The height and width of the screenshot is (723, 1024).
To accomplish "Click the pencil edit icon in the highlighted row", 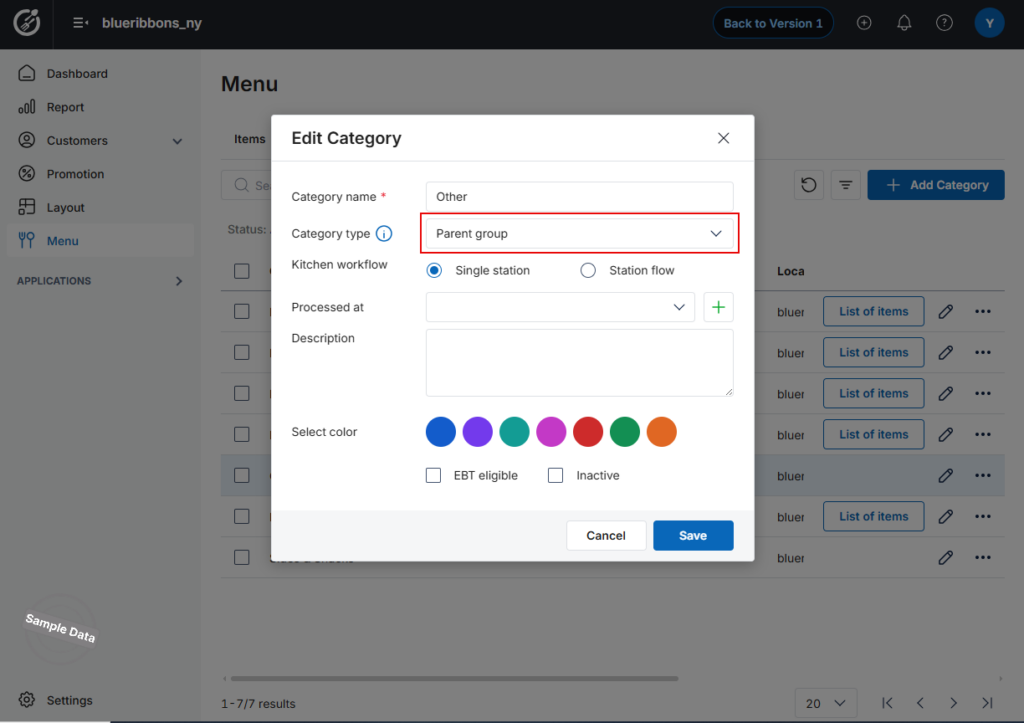I will pyautogui.click(x=946, y=475).
